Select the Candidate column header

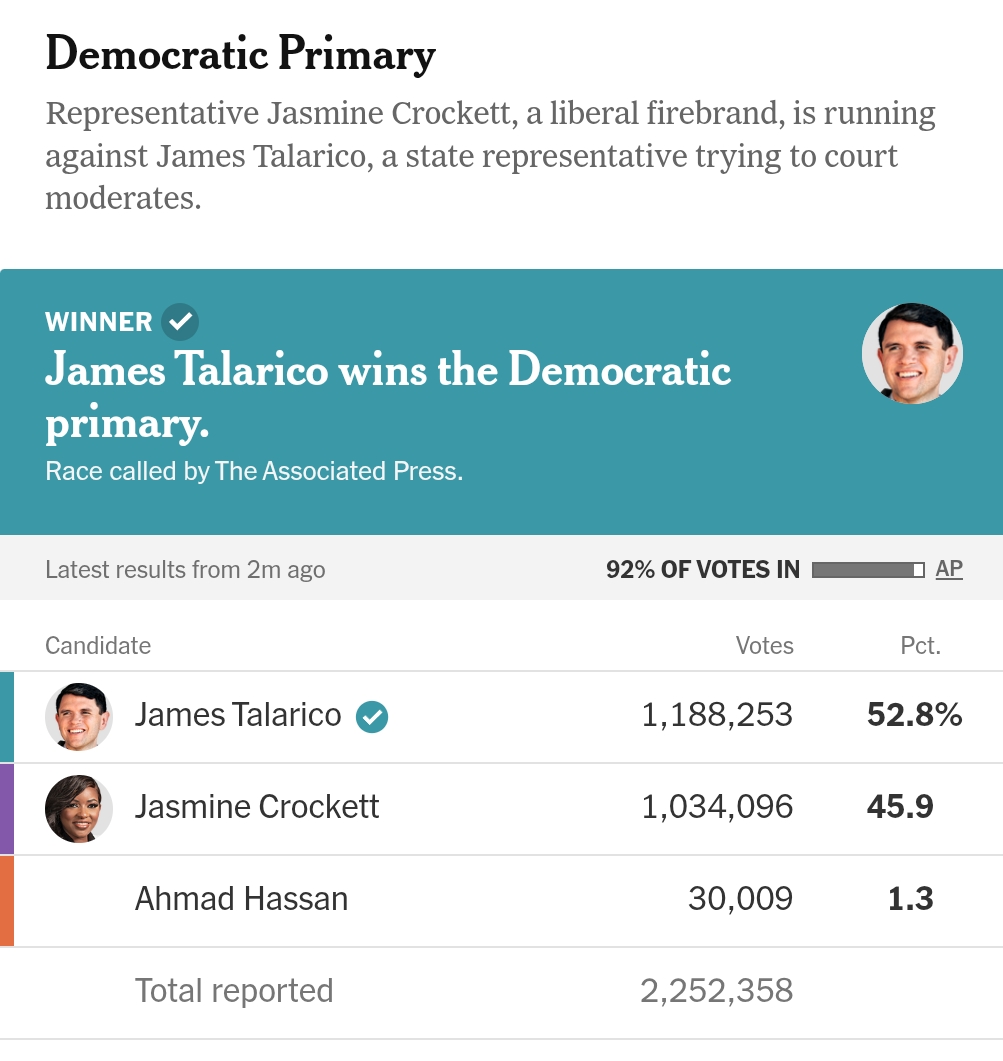click(98, 646)
